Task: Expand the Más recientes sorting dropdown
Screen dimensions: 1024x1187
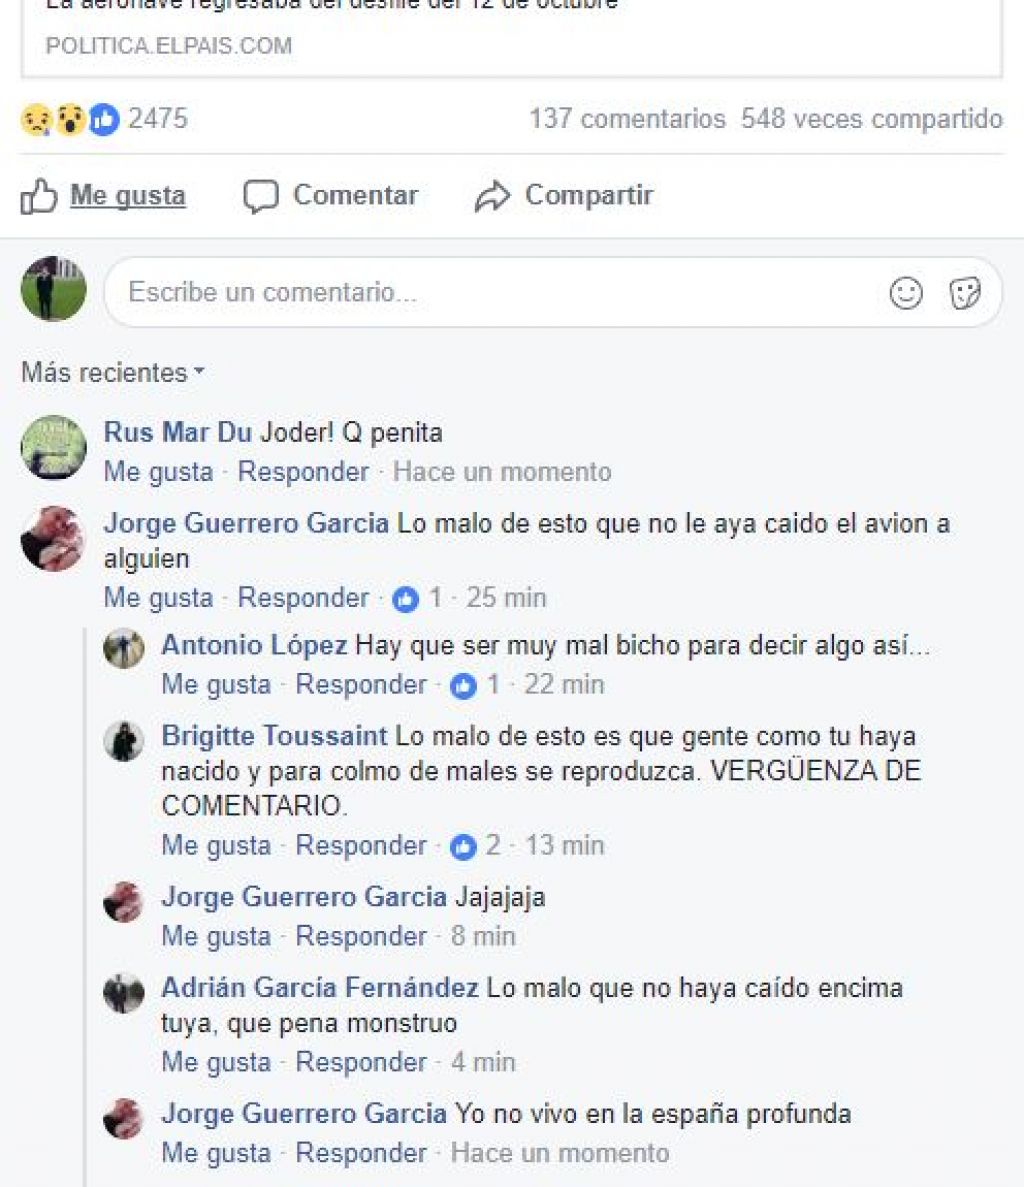Action: (113, 372)
